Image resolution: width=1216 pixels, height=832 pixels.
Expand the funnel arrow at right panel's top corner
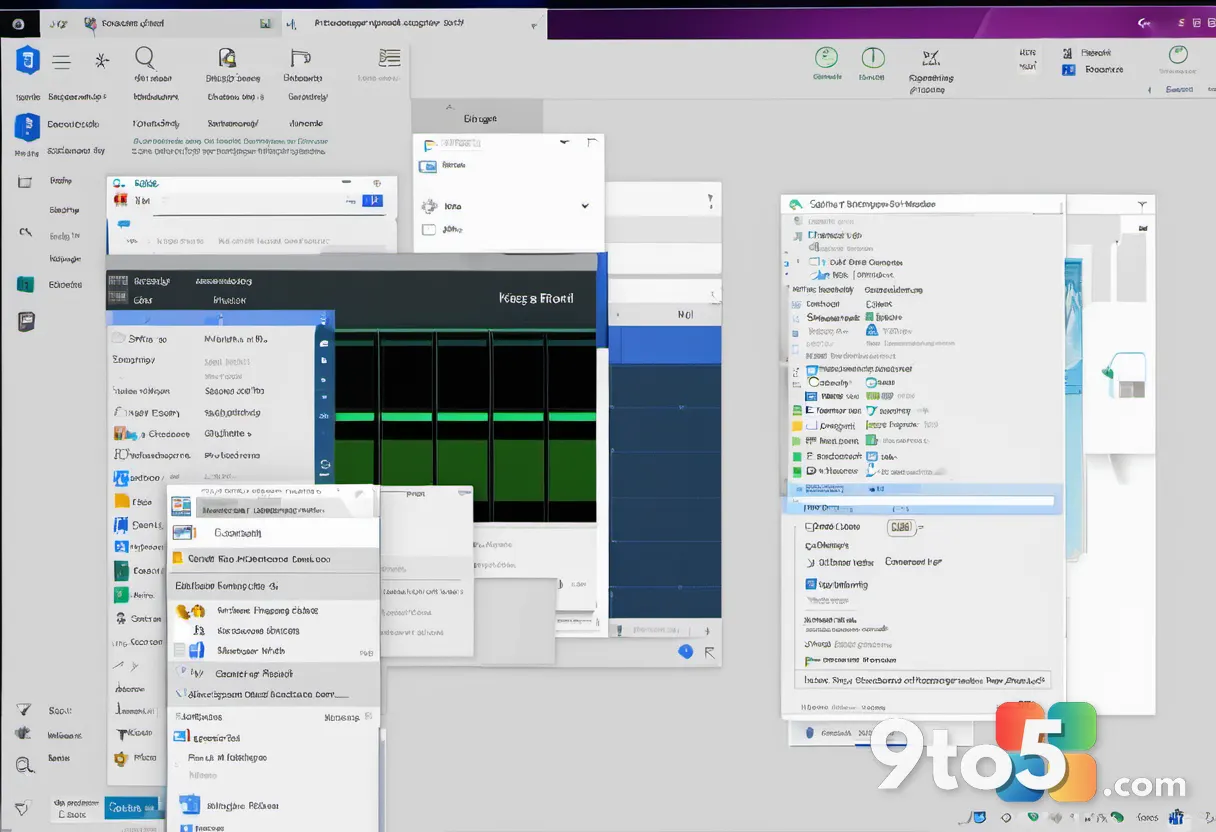(1141, 204)
